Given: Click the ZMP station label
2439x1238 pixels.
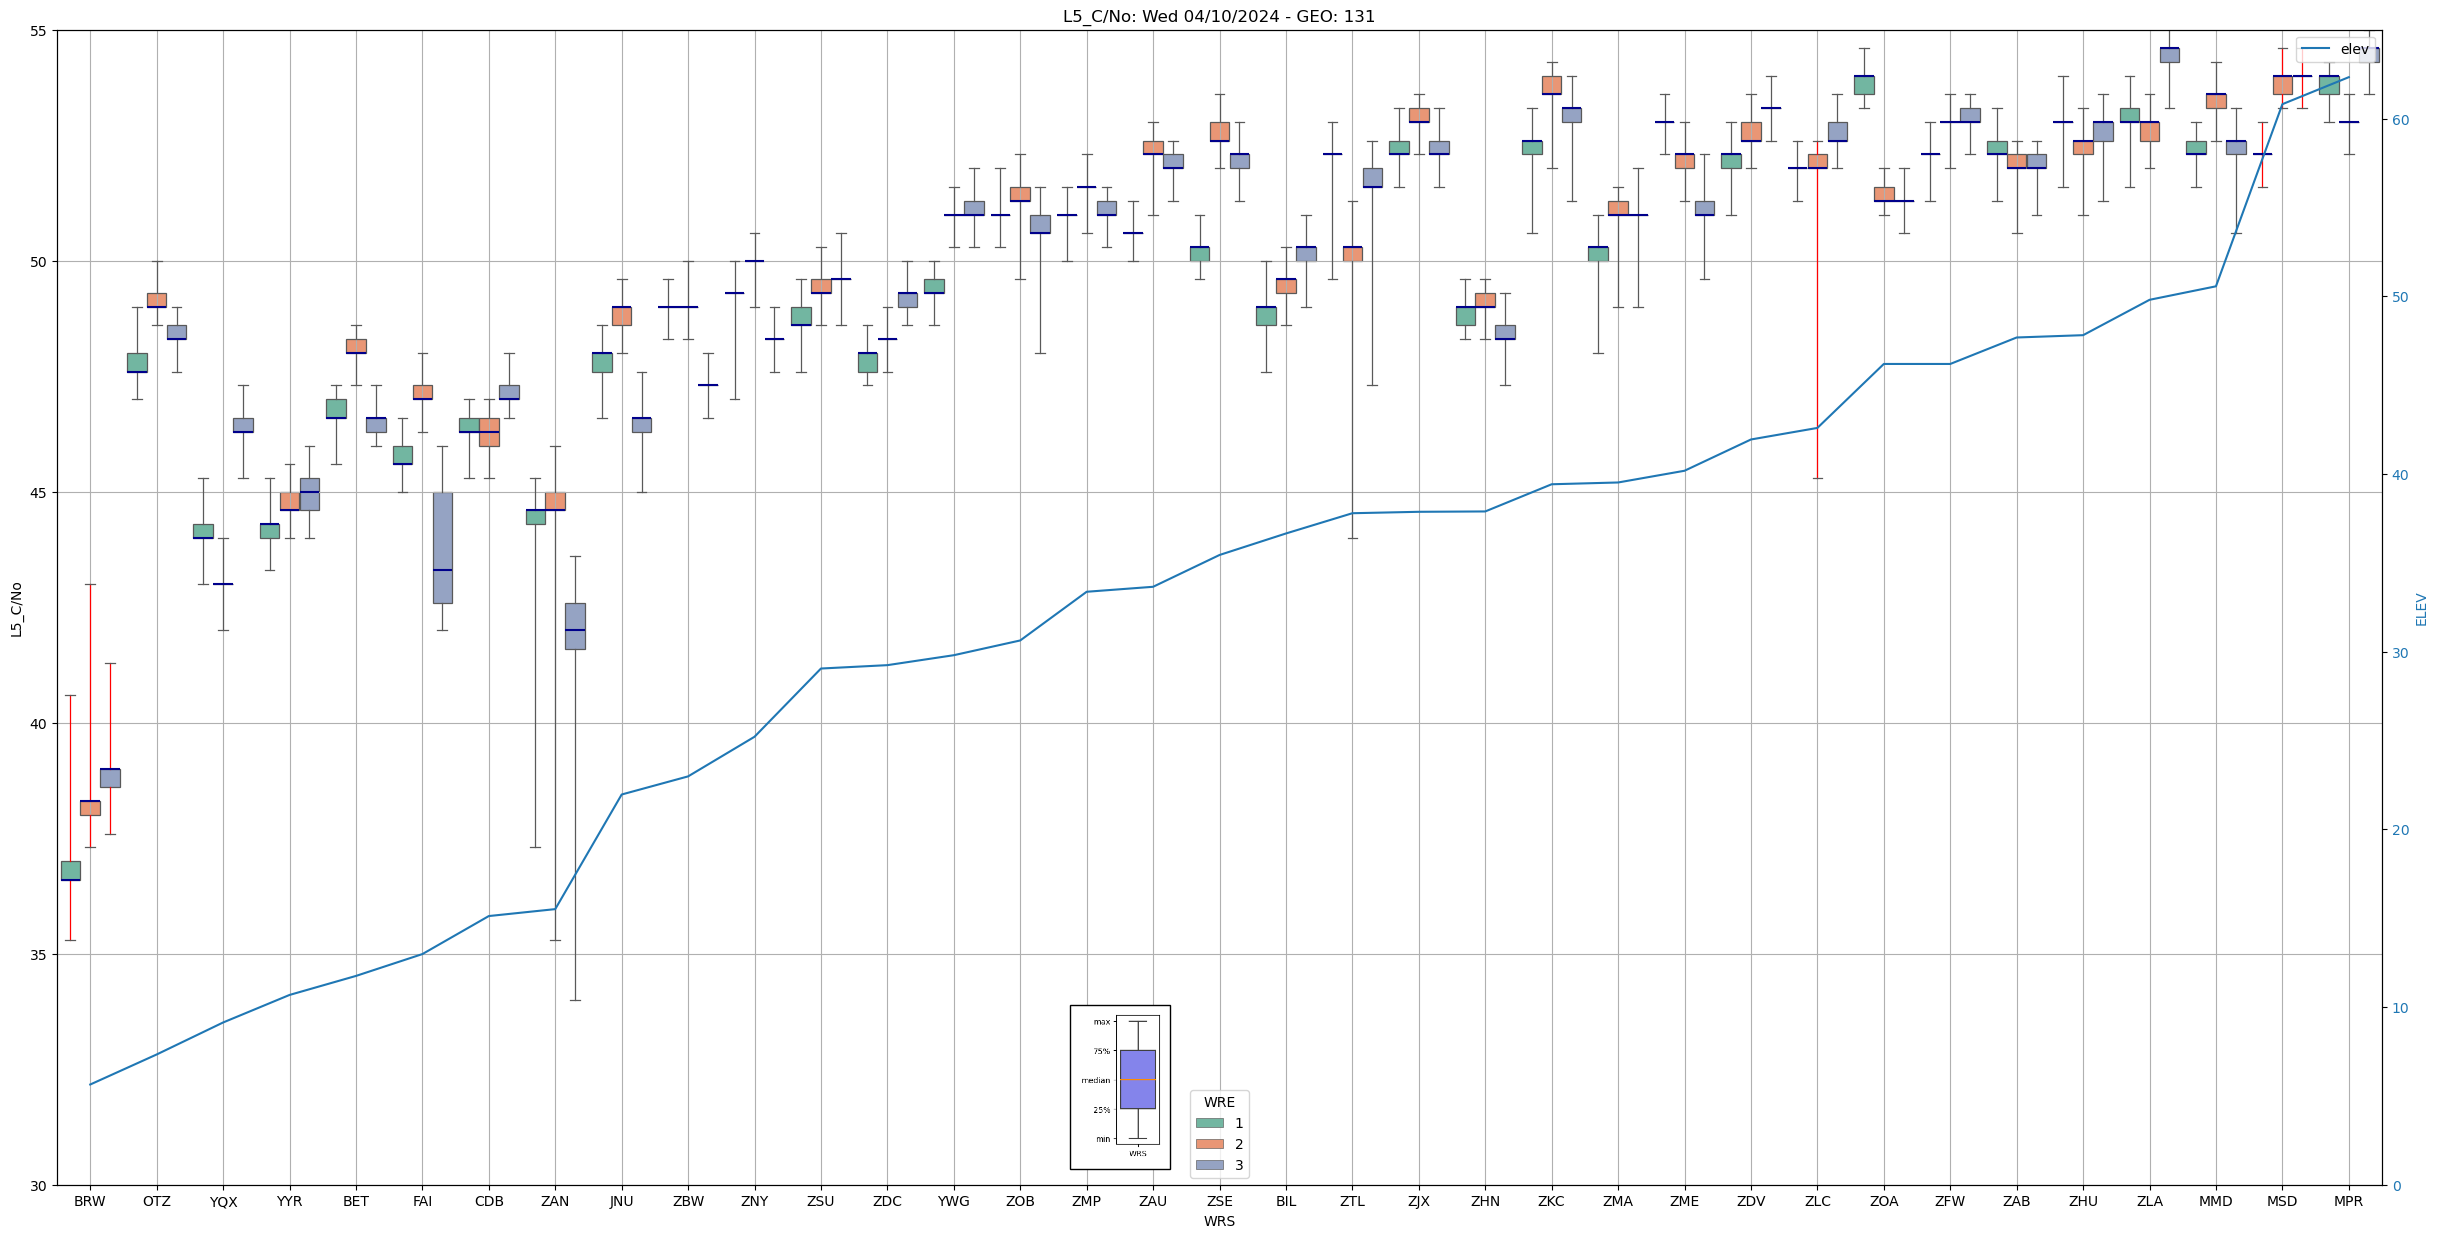Looking at the screenshot, I should tap(1086, 1202).
